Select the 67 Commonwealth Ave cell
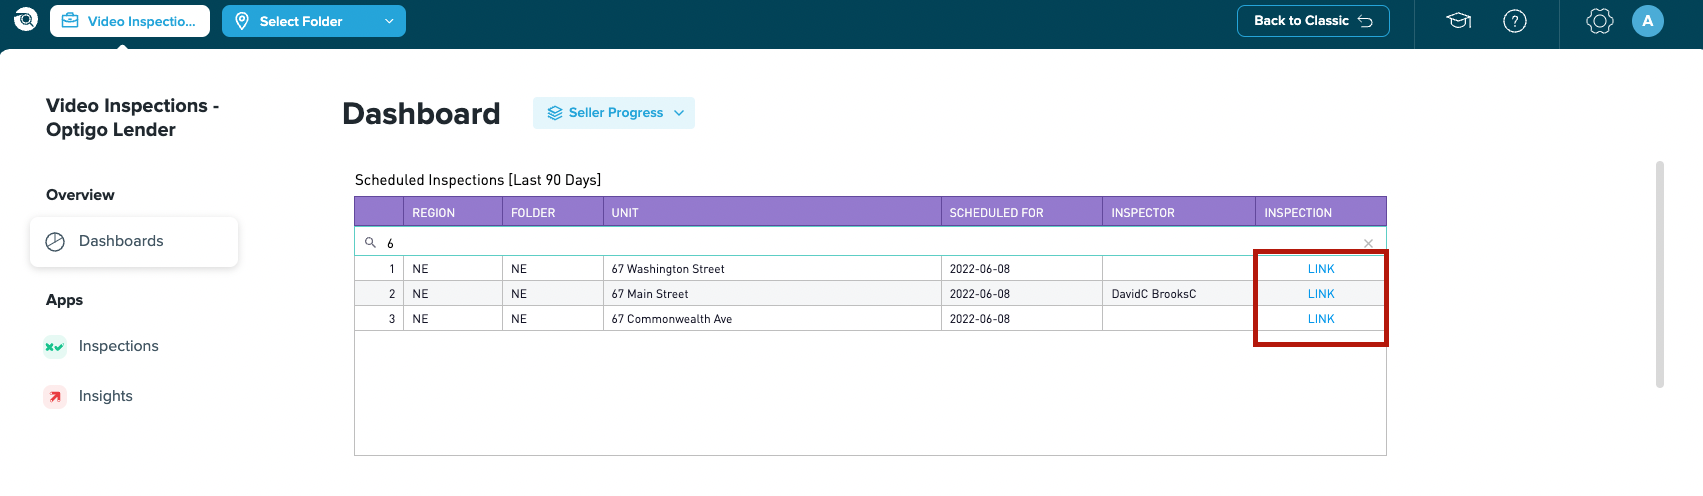 772,319
